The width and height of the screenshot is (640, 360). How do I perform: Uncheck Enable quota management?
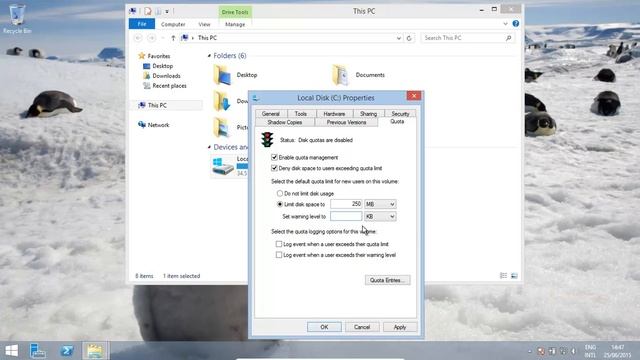(274, 157)
